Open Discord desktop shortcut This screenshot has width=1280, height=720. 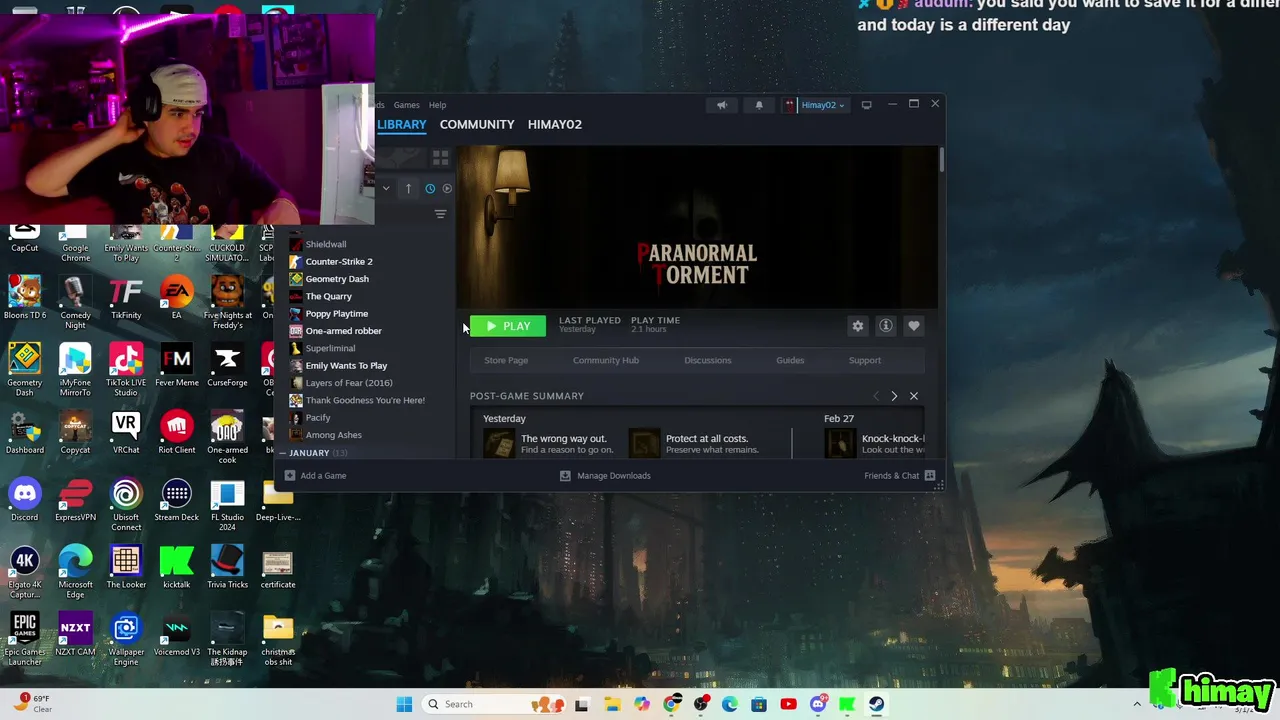click(x=25, y=500)
